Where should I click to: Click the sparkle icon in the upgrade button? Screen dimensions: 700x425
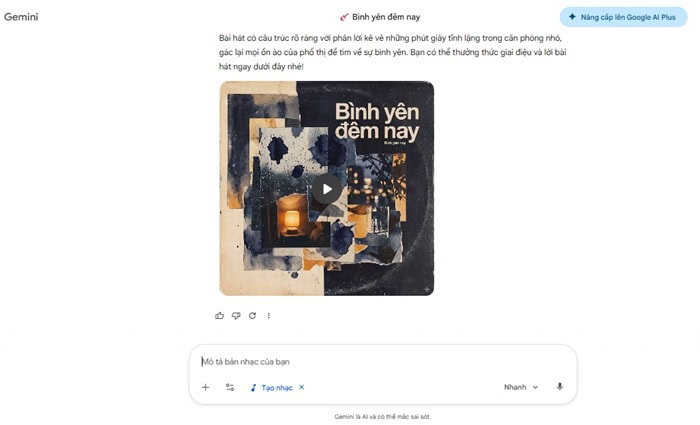(x=572, y=17)
